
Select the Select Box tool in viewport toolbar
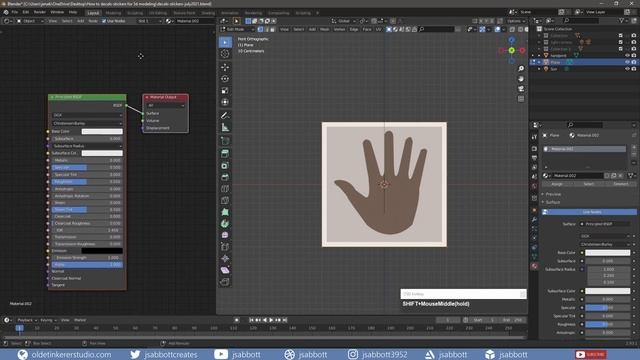[x=225, y=42]
